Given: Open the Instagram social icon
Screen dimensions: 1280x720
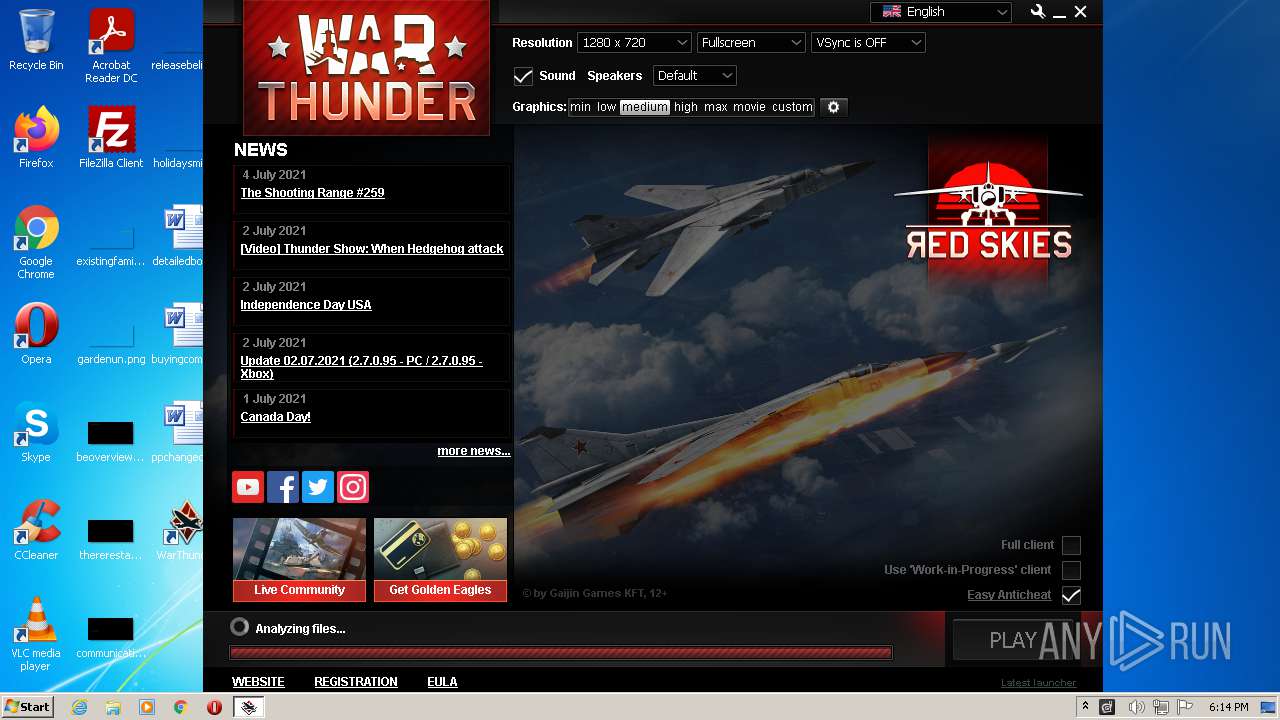Looking at the screenshot, I should [353, 487].
